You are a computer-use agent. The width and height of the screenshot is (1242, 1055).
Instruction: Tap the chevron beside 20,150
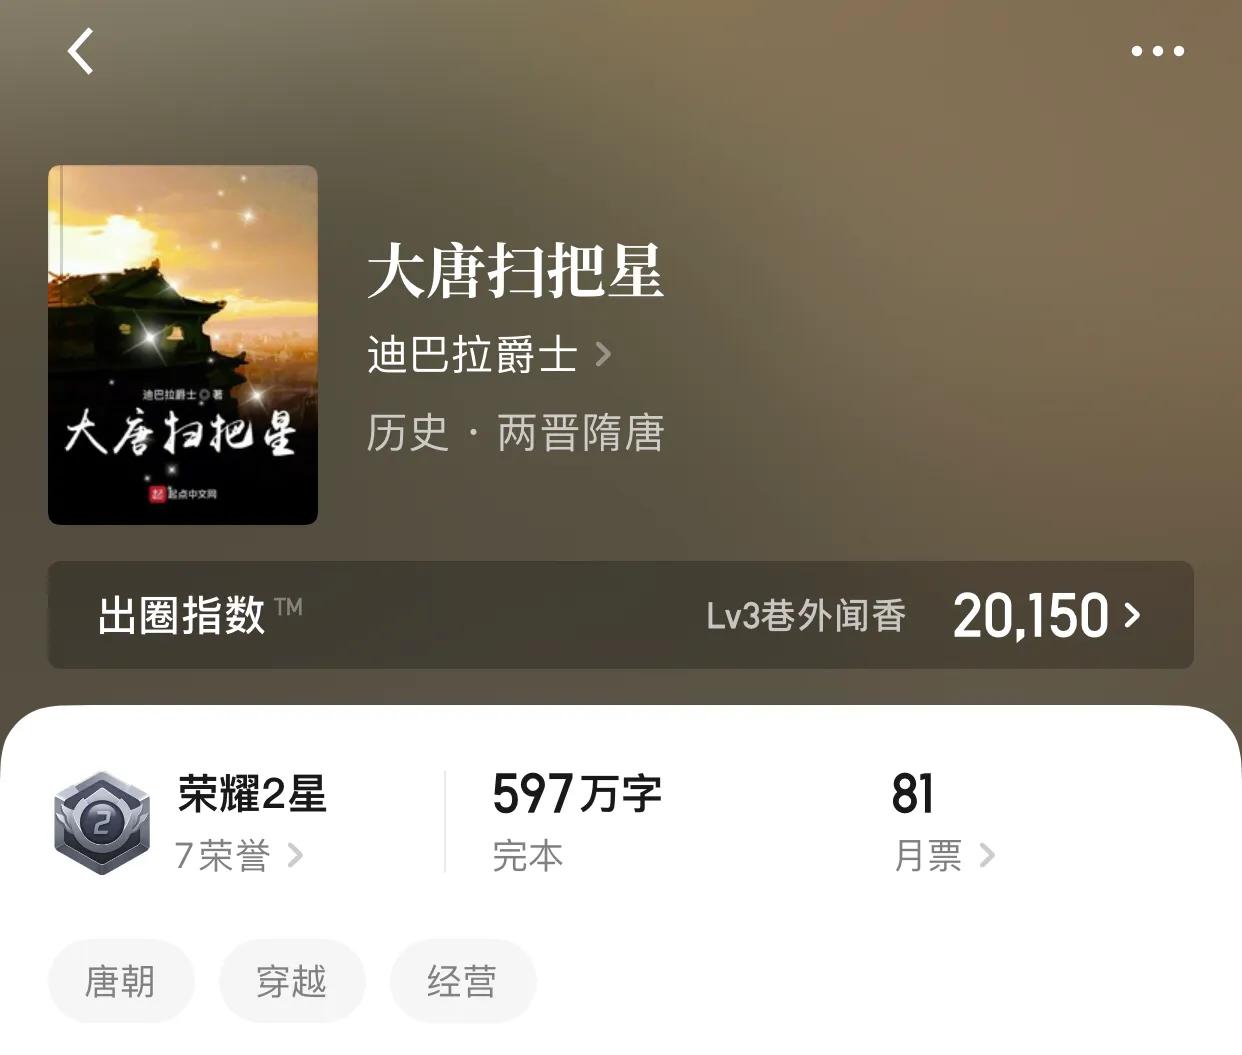(x=1132, y=615)
